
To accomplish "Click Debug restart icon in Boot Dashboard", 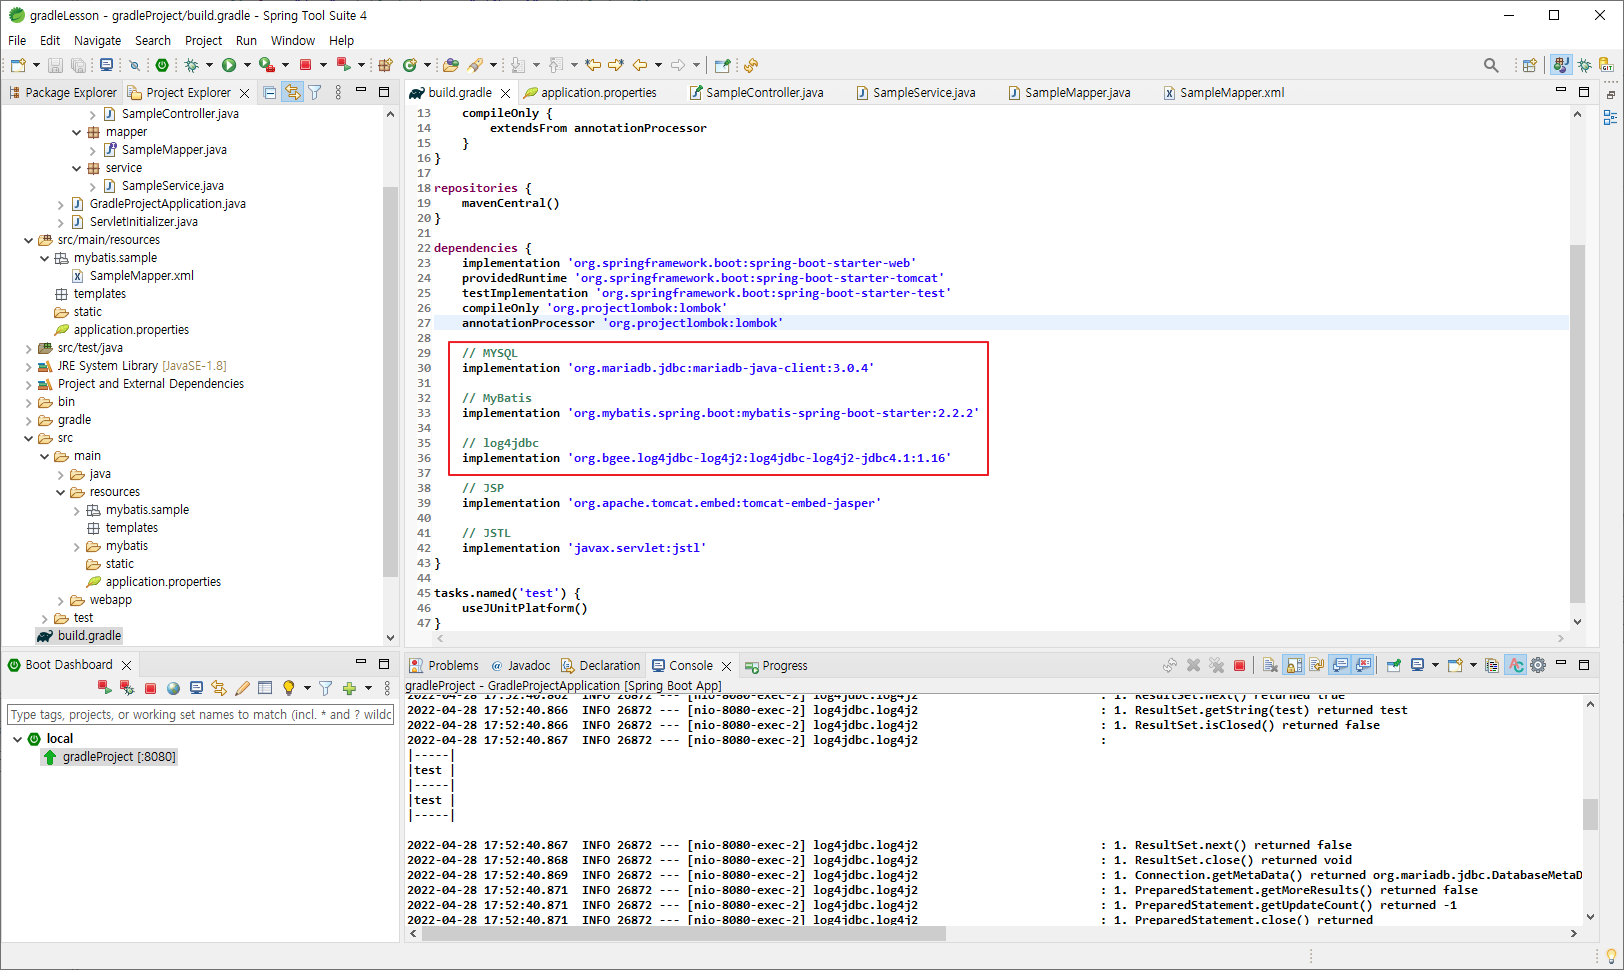I will point(127,688).
